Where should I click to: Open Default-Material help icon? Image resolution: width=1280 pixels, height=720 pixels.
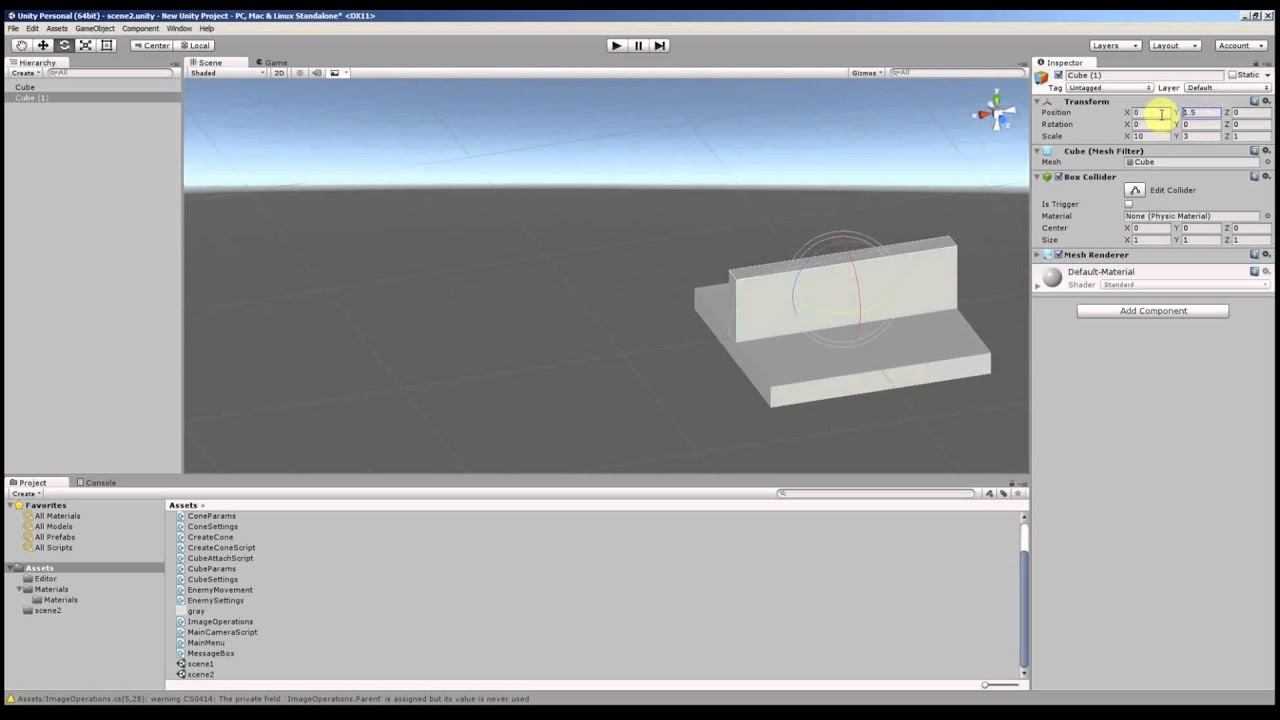1254,271
